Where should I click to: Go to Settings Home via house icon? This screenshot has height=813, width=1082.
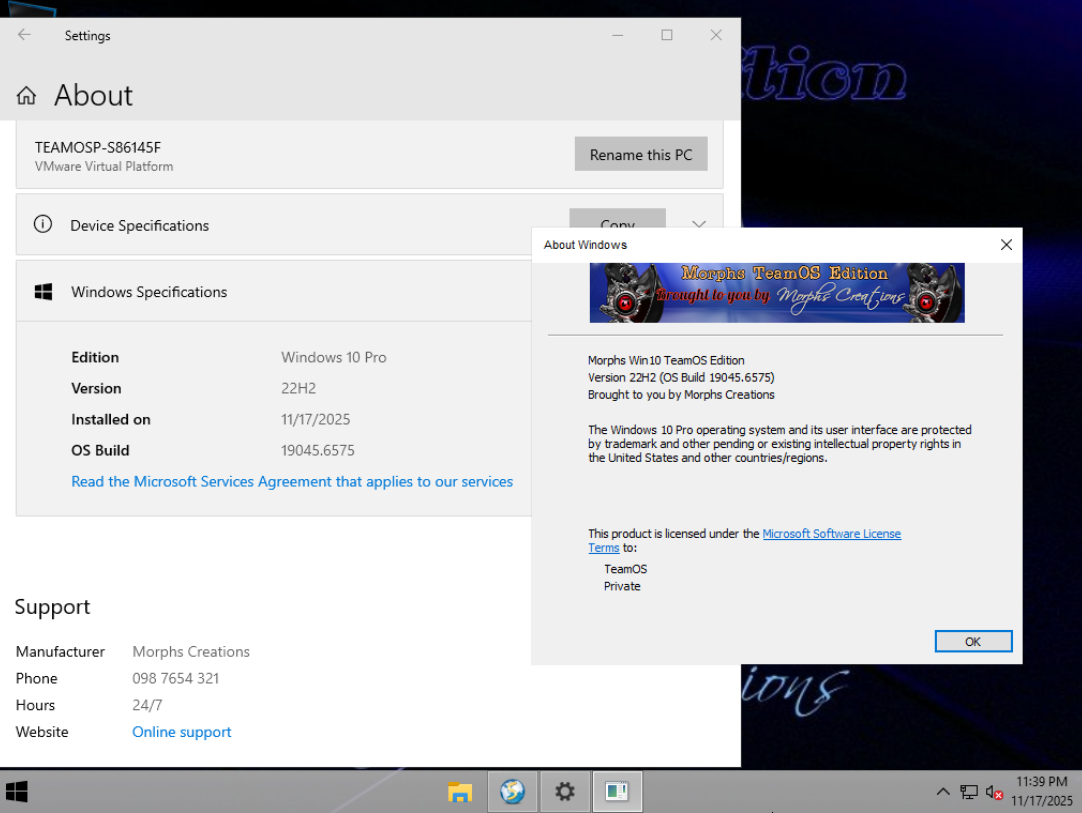click(x=27, y=96)
